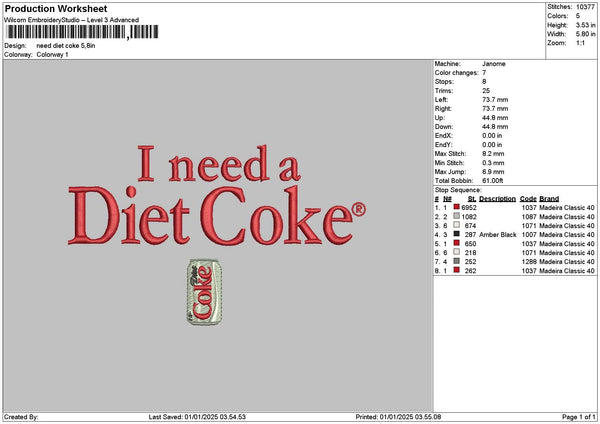Click the 'Created By:' footer label
The image size is (600, 424).
(21, 417)
